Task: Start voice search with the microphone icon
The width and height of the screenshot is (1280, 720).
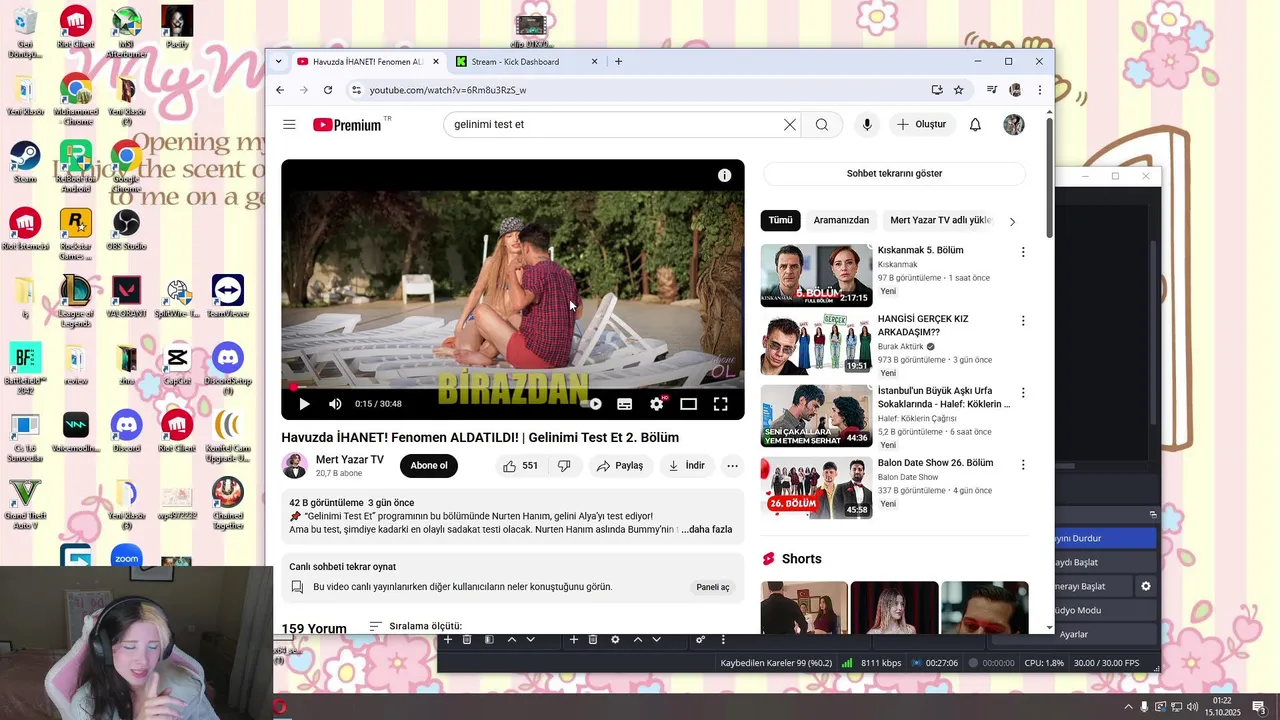Action: (867, 125)
